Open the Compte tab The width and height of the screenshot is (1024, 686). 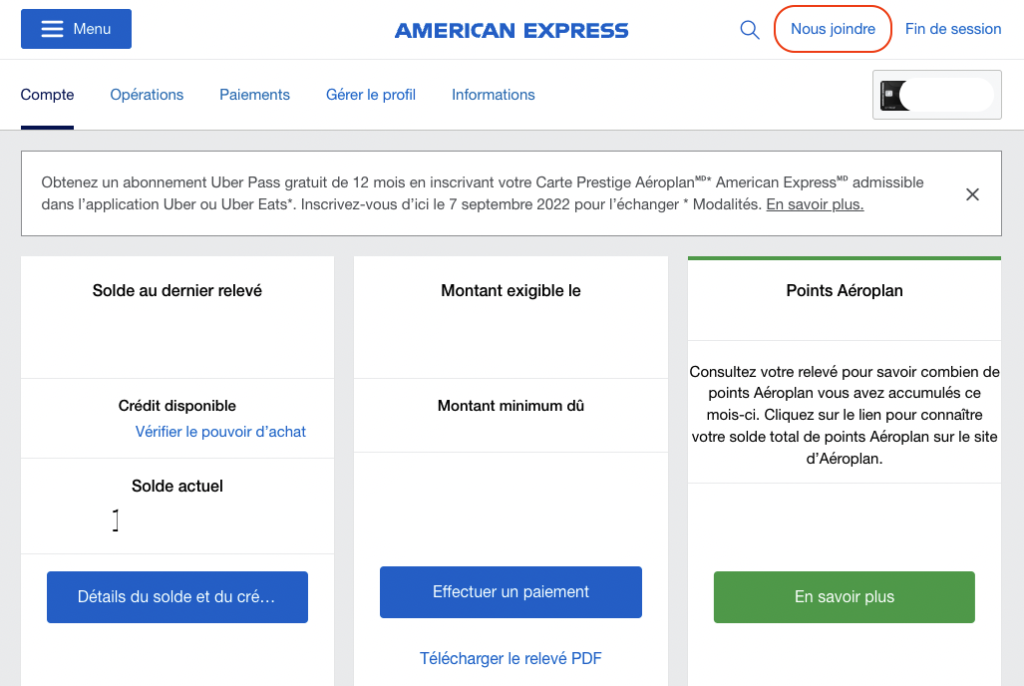(47, 94)
